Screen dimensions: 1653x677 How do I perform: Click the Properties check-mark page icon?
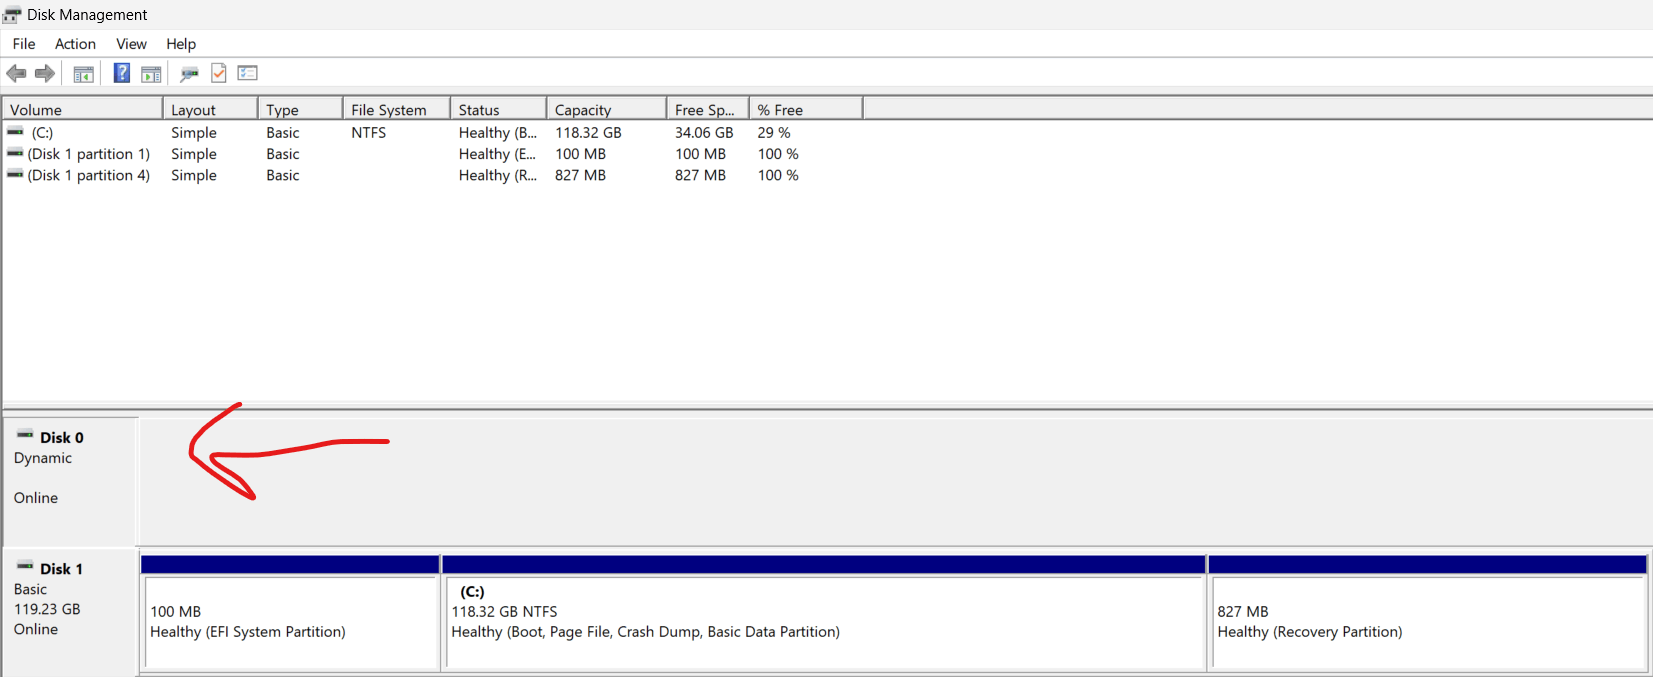[x=219, y=73]
